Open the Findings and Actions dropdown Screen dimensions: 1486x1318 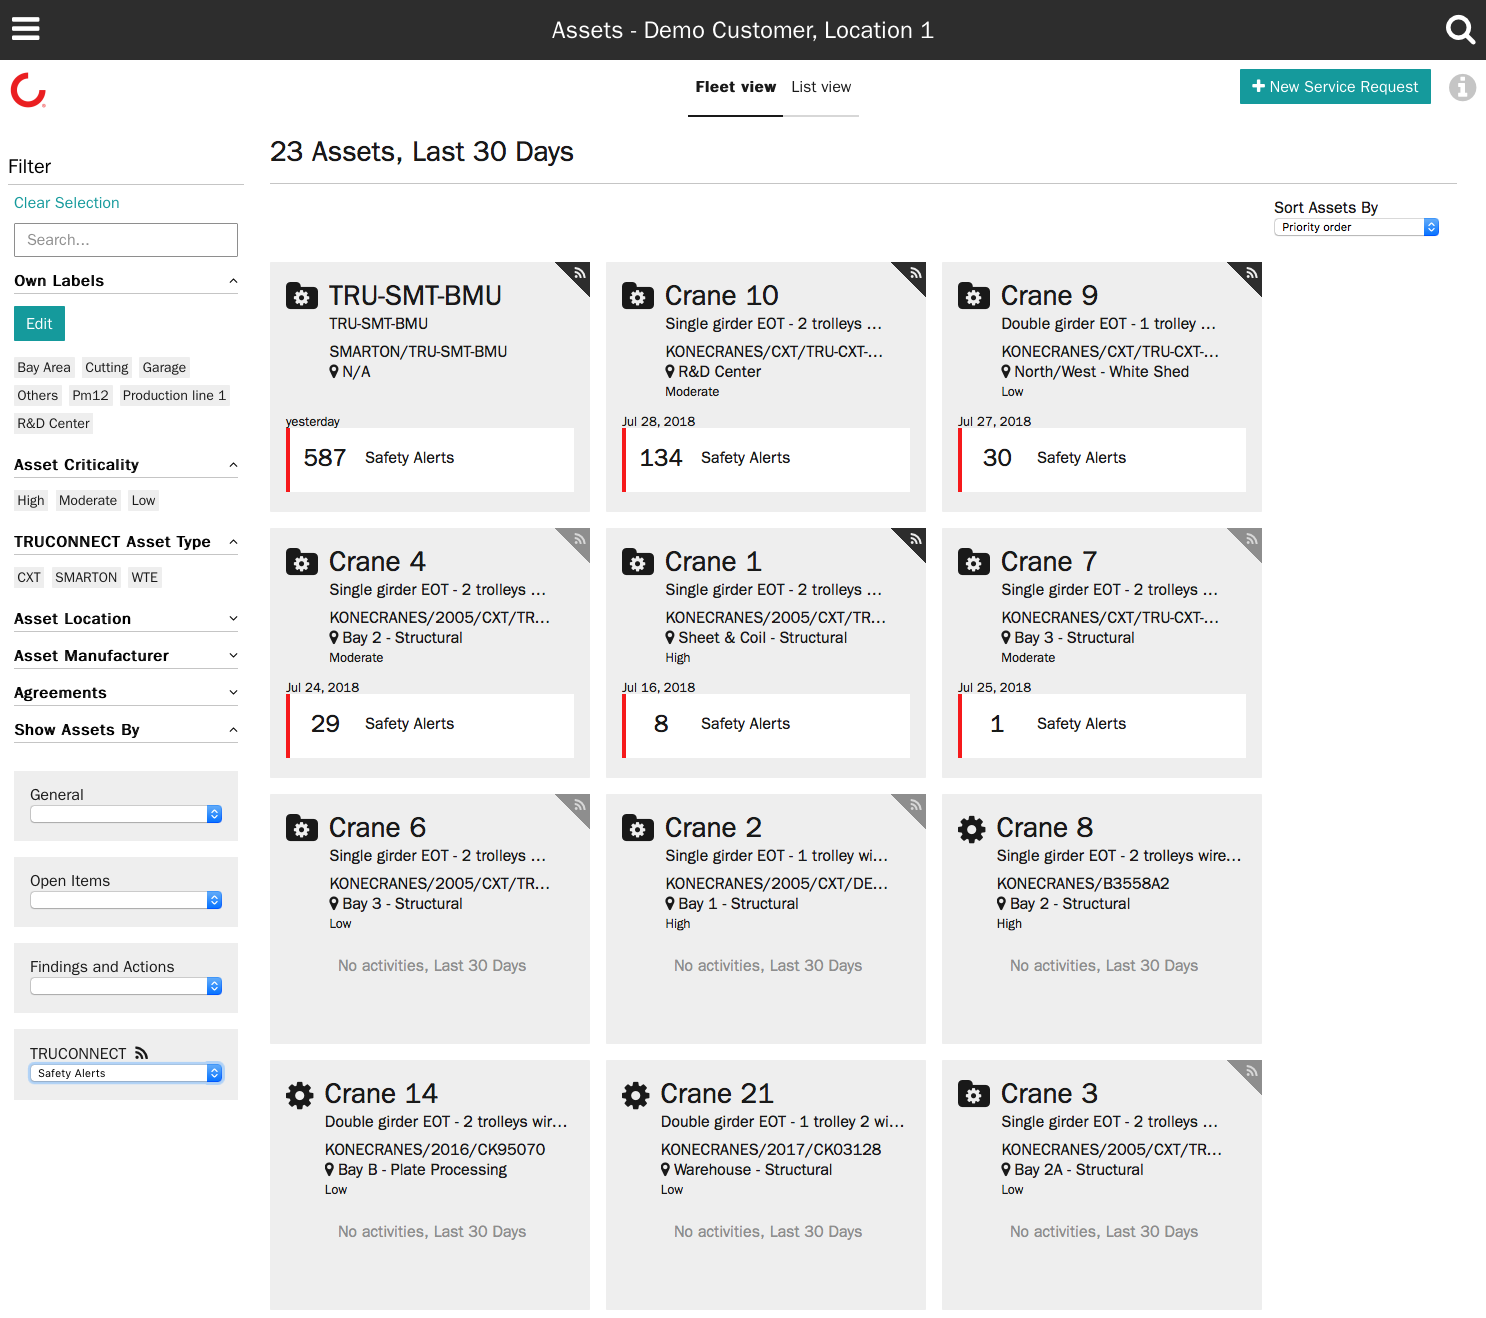click(126, 986)
